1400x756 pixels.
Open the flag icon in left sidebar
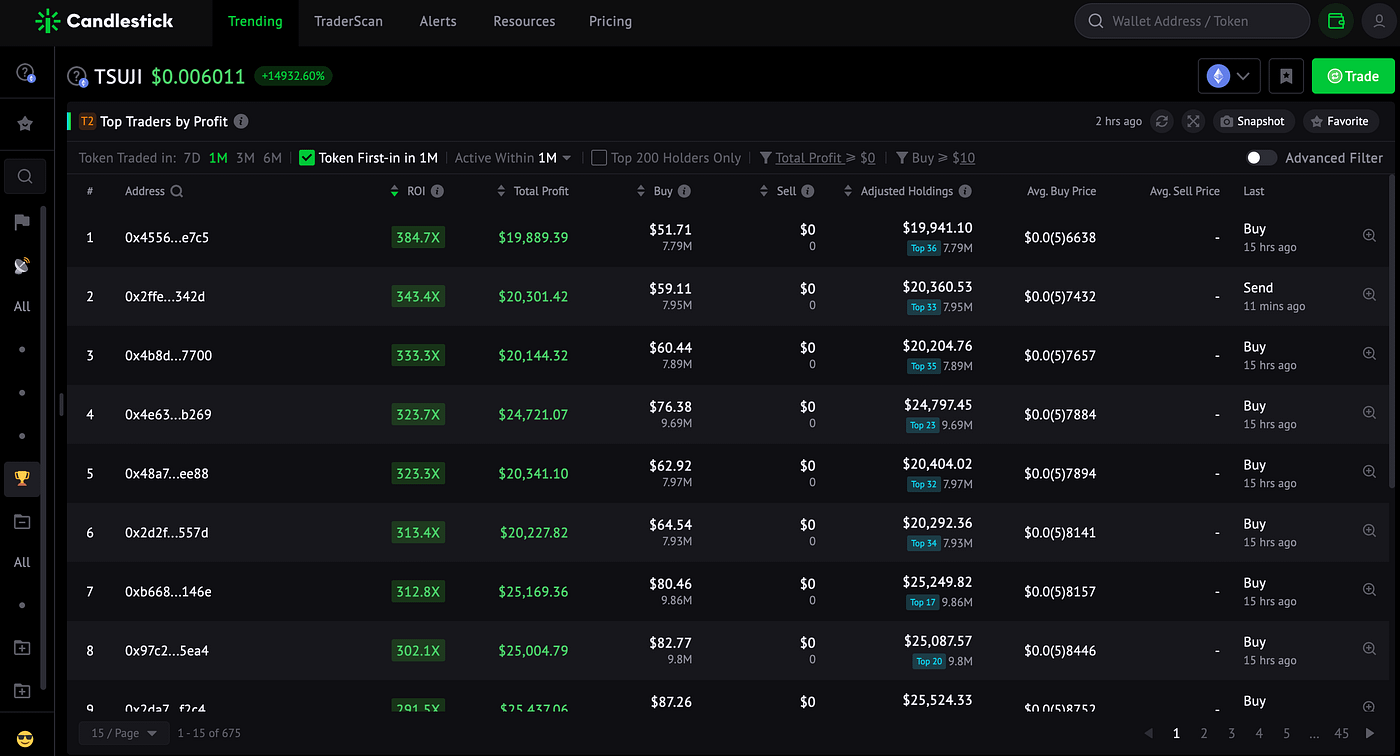[x=22, y=222]
